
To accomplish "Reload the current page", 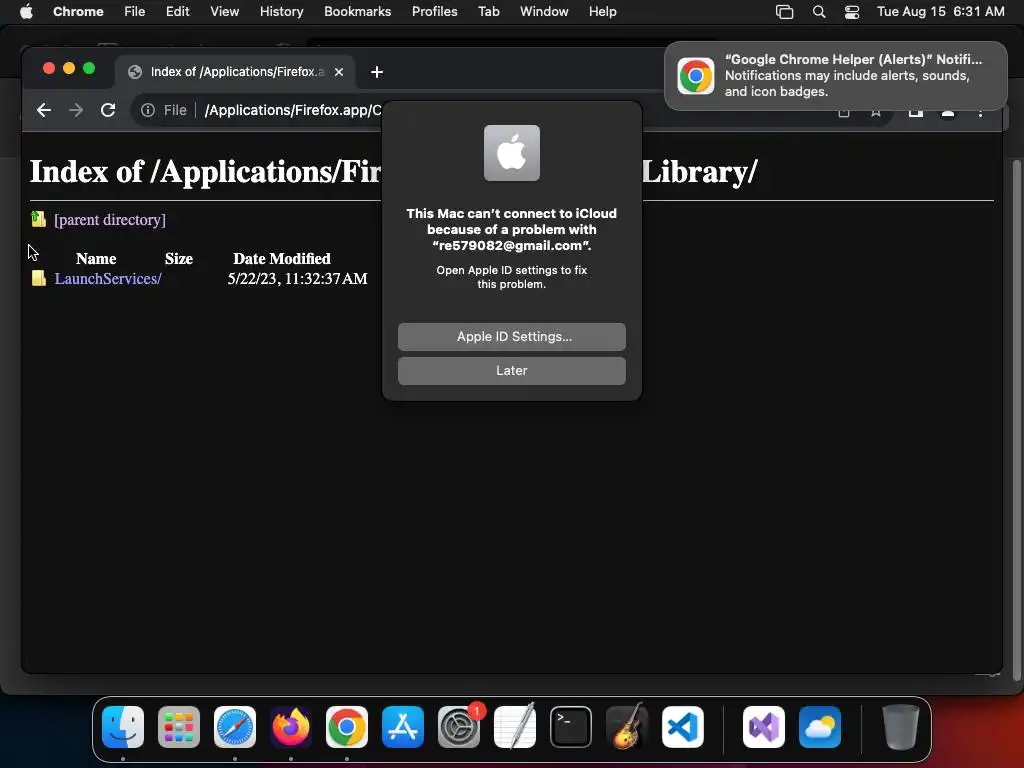I will [x=108, y=110].
